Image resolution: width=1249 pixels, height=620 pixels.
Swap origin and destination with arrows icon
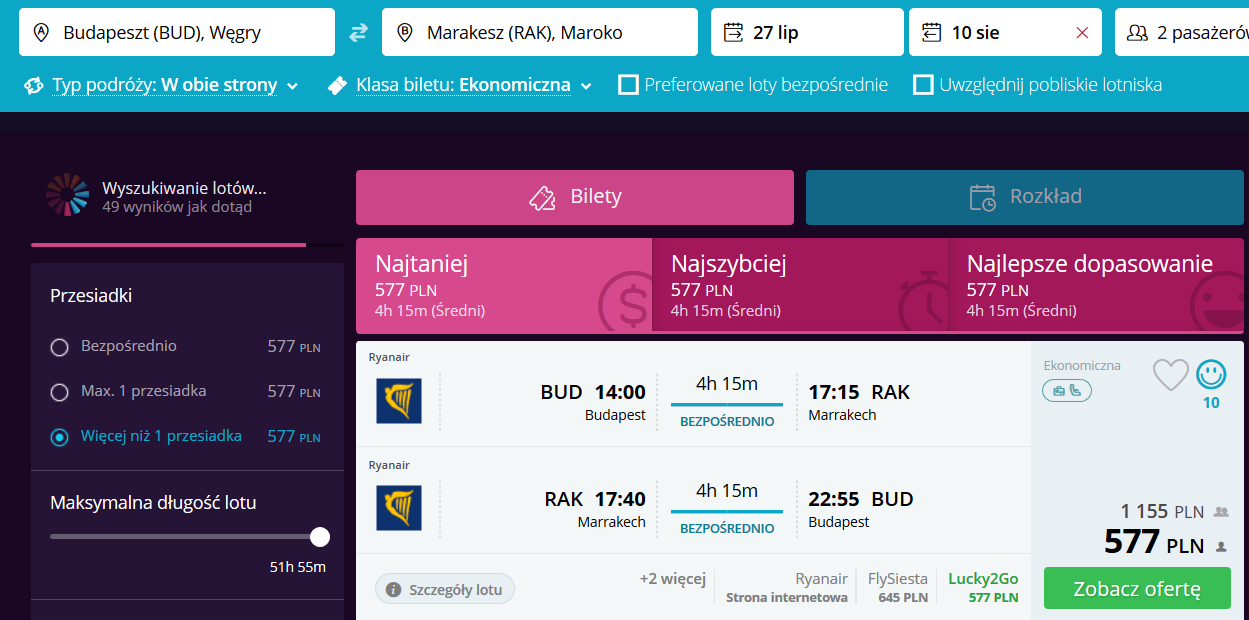click(358, 33)
